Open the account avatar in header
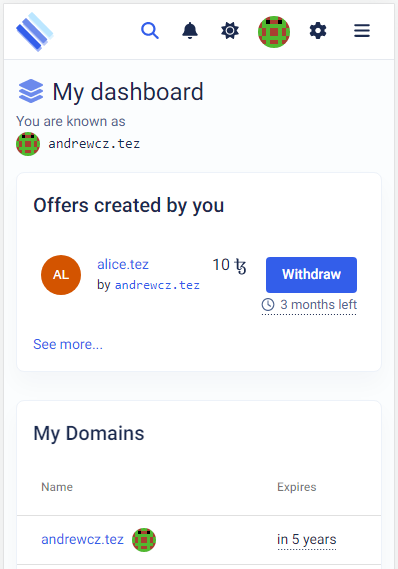This screenshot has width=398, height=569. (274, 32)
